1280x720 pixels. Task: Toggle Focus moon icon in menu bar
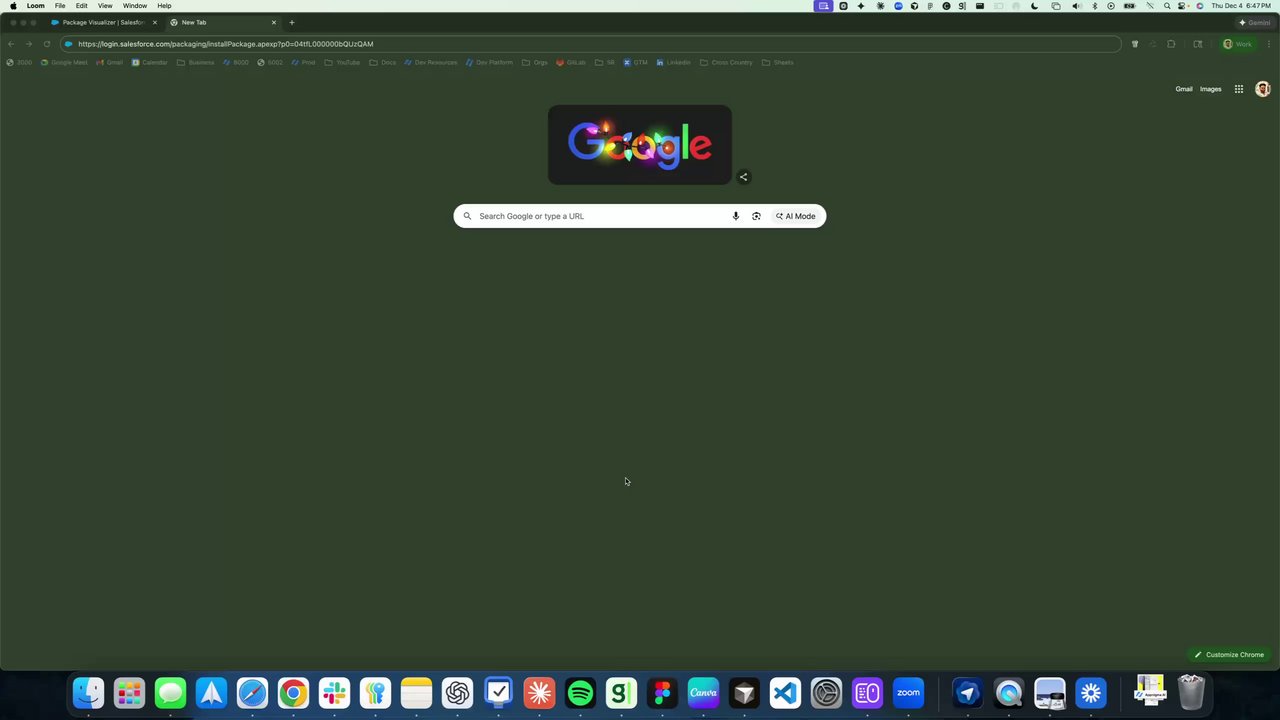click(x=1034, y=6)
